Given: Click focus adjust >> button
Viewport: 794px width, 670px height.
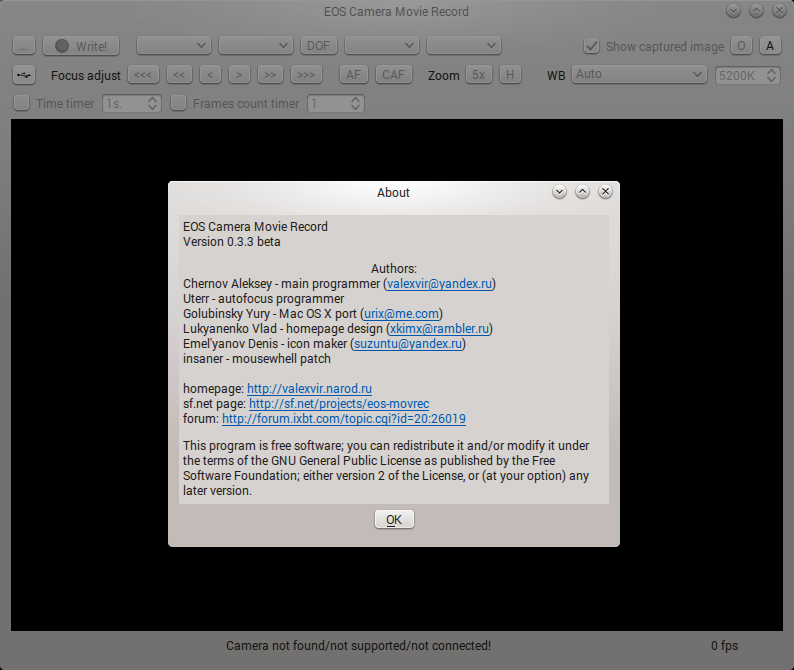Looking at the screenshot, I should pos(270,75).
